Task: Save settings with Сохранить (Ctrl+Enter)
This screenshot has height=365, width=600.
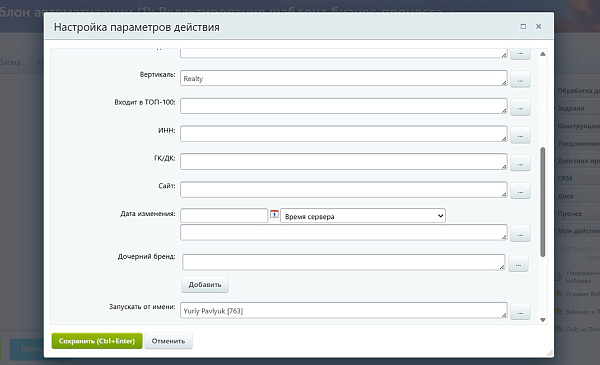Action: (x=97, y=341)
